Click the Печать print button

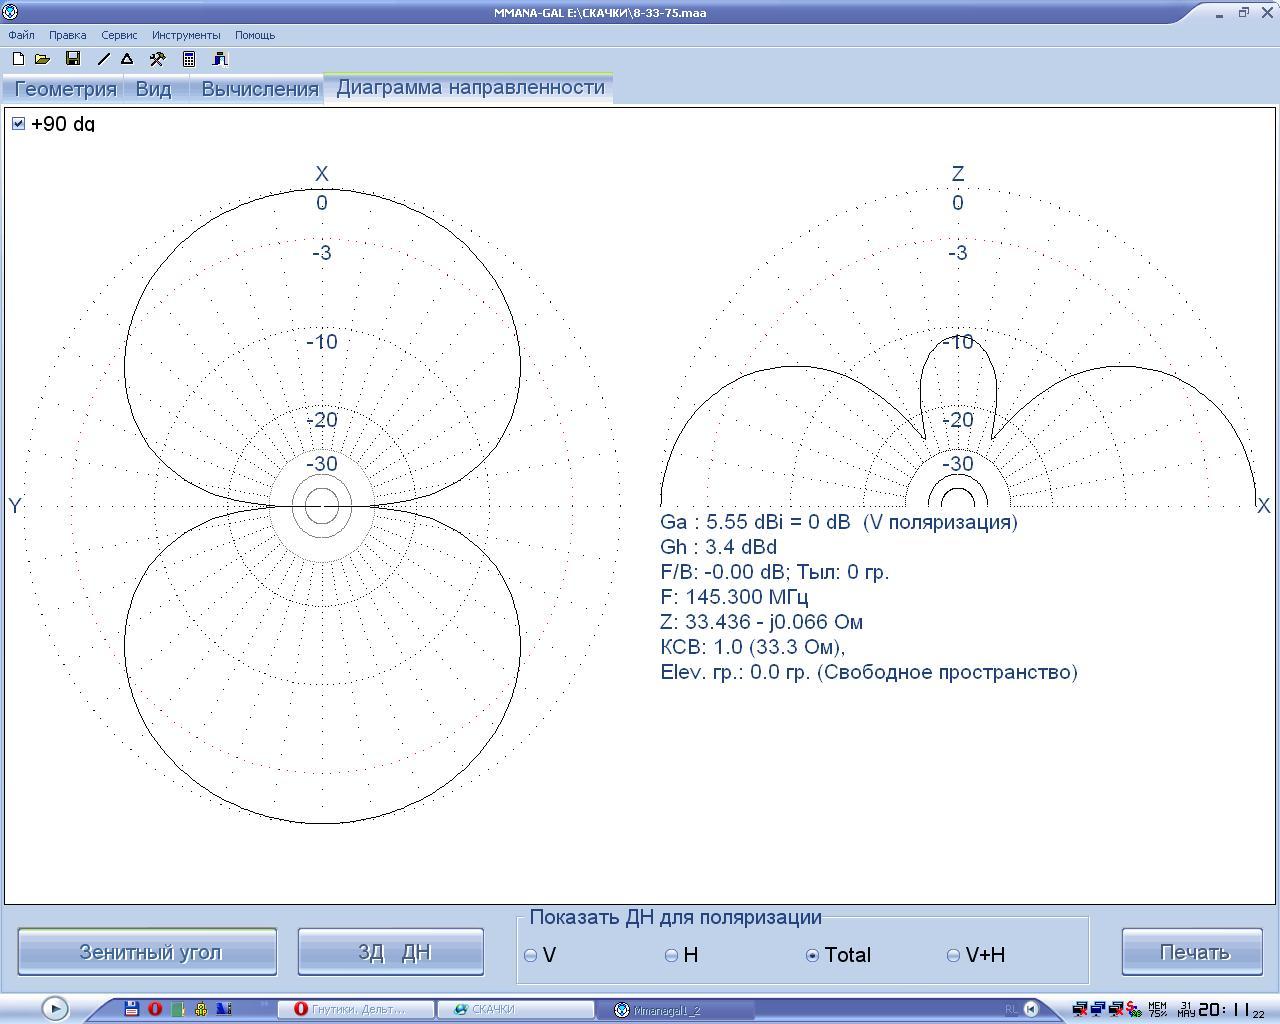coord(1194,952)
